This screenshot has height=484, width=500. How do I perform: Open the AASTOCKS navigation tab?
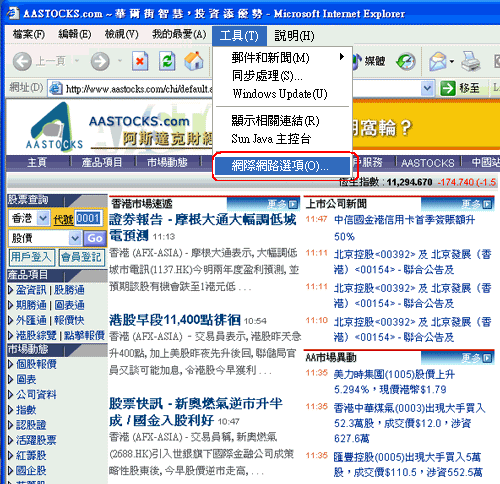pos(428,163)
